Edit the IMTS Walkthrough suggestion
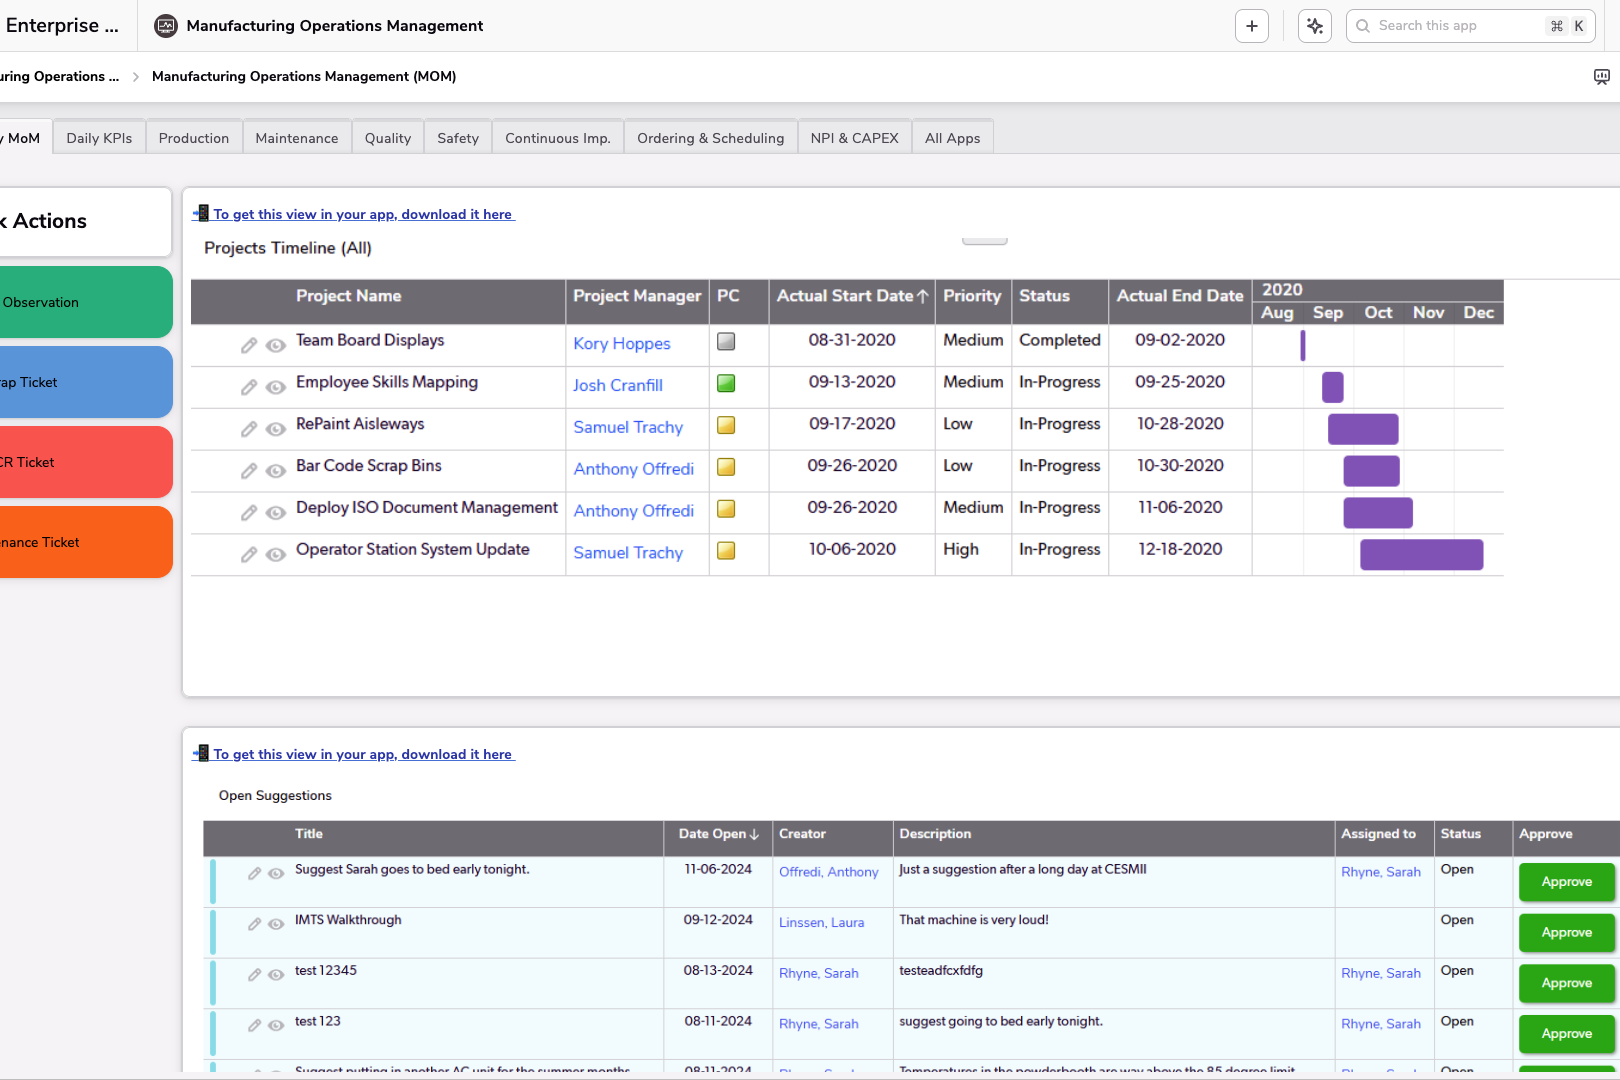 point(255,924)
